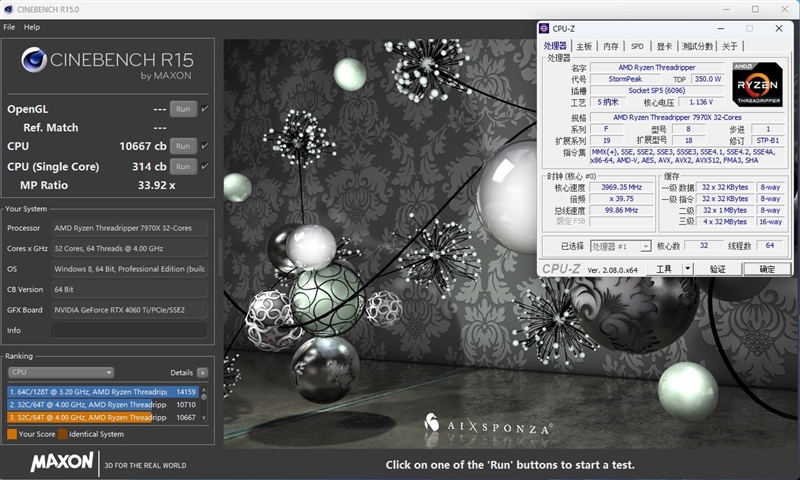Click the 工具 button in CPU-Z
This screenshot has width=800, height=480.
pyautogui.click(x=664, y=269)
